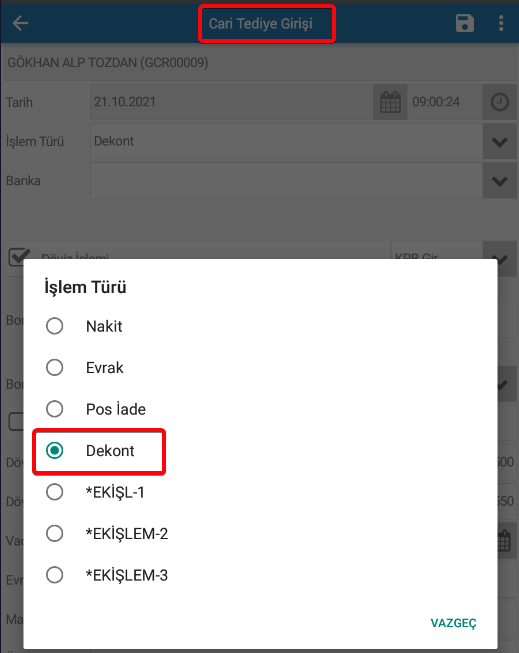
Task: Expand the Banka dropdown arrow
Action: 500,181
